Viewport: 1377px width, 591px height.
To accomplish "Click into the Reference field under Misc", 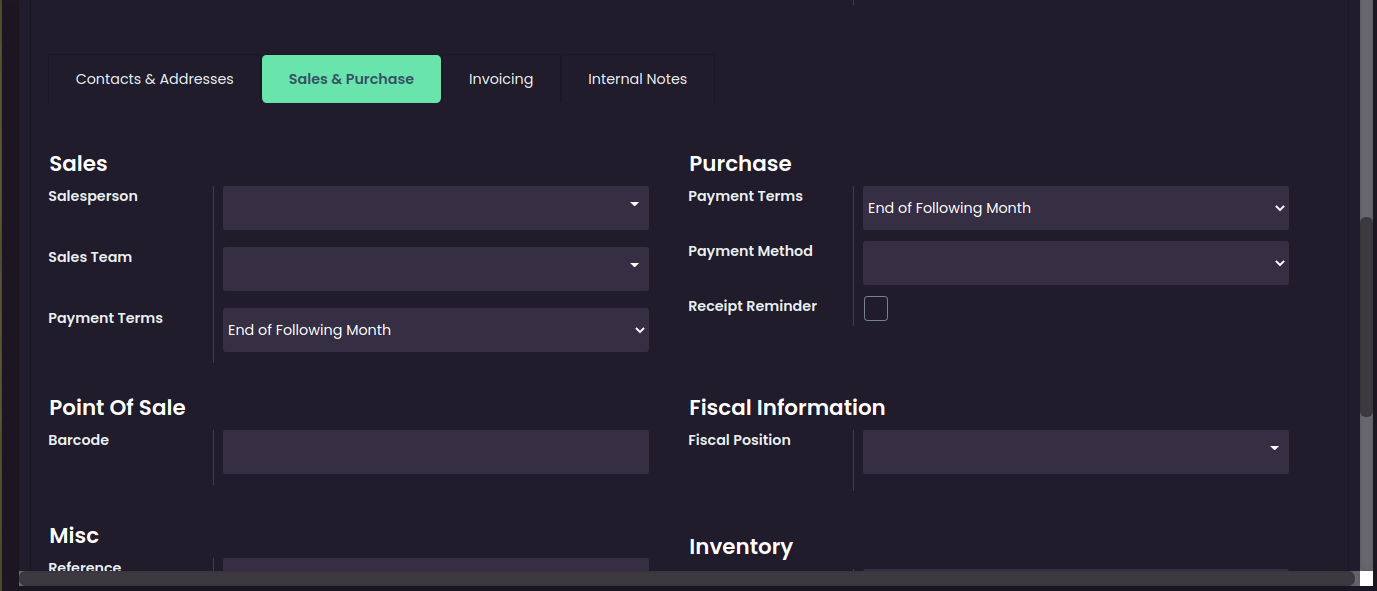I will coord(435,565).
